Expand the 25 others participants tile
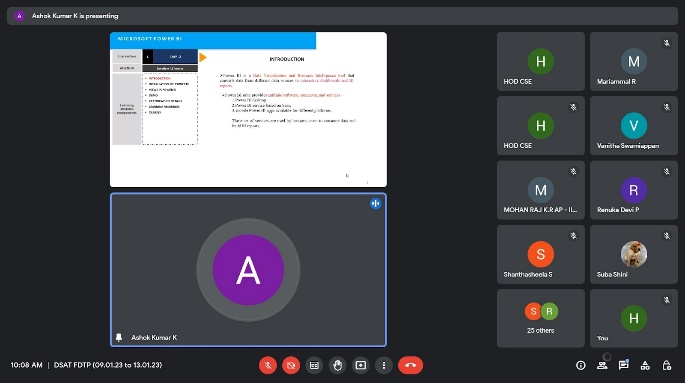The width and height of the screenshot is (685, 383). click(540, 318)
